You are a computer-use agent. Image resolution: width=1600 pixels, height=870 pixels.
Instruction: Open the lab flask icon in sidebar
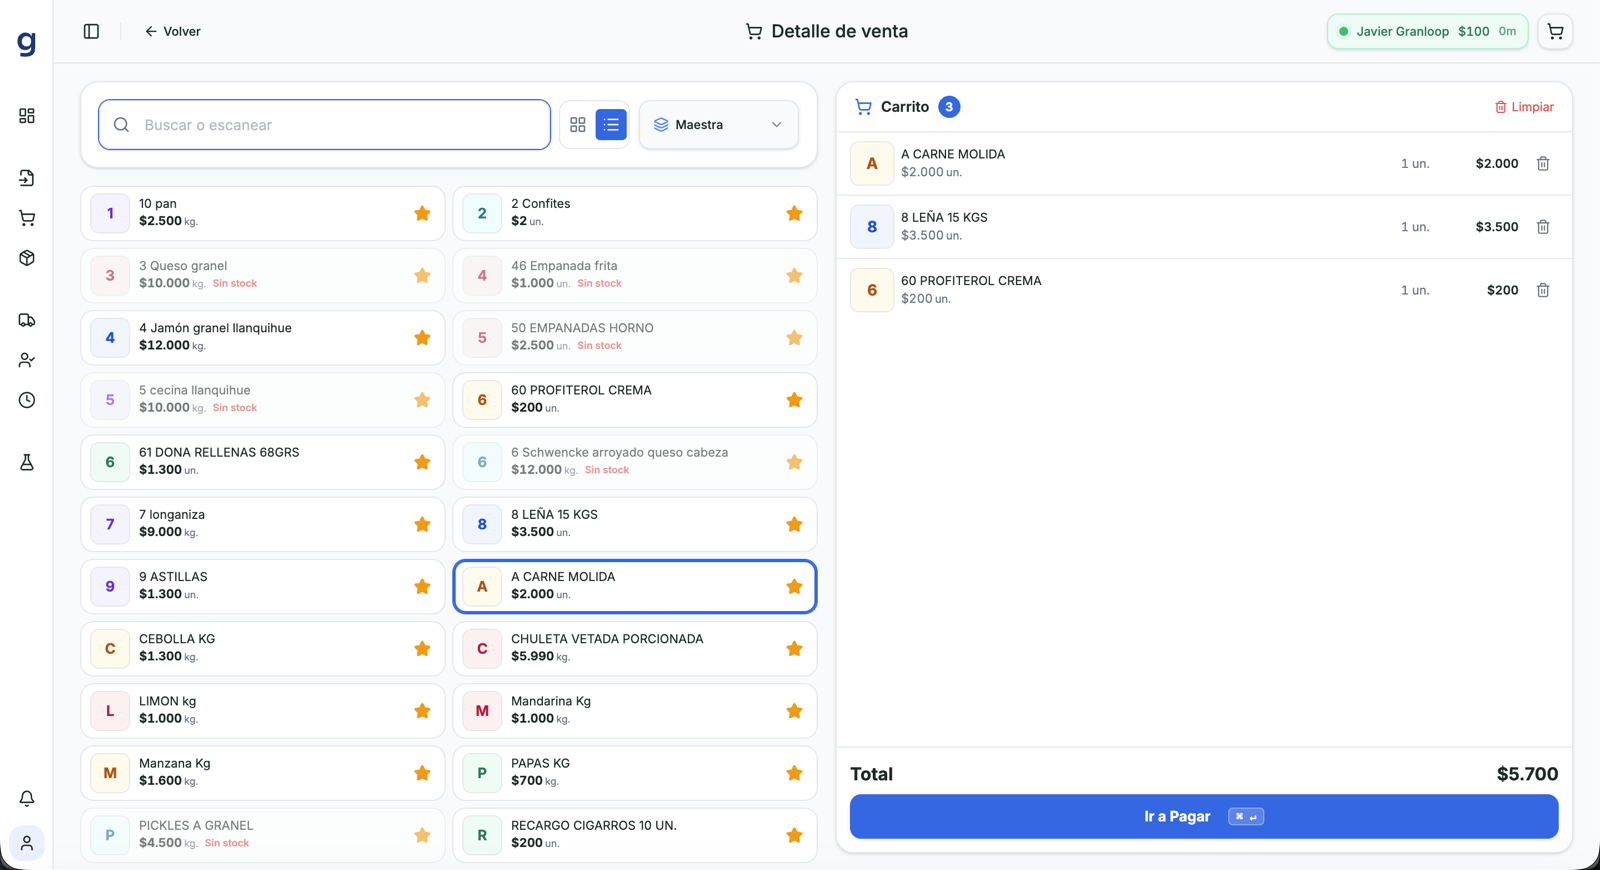pos(27,462)
